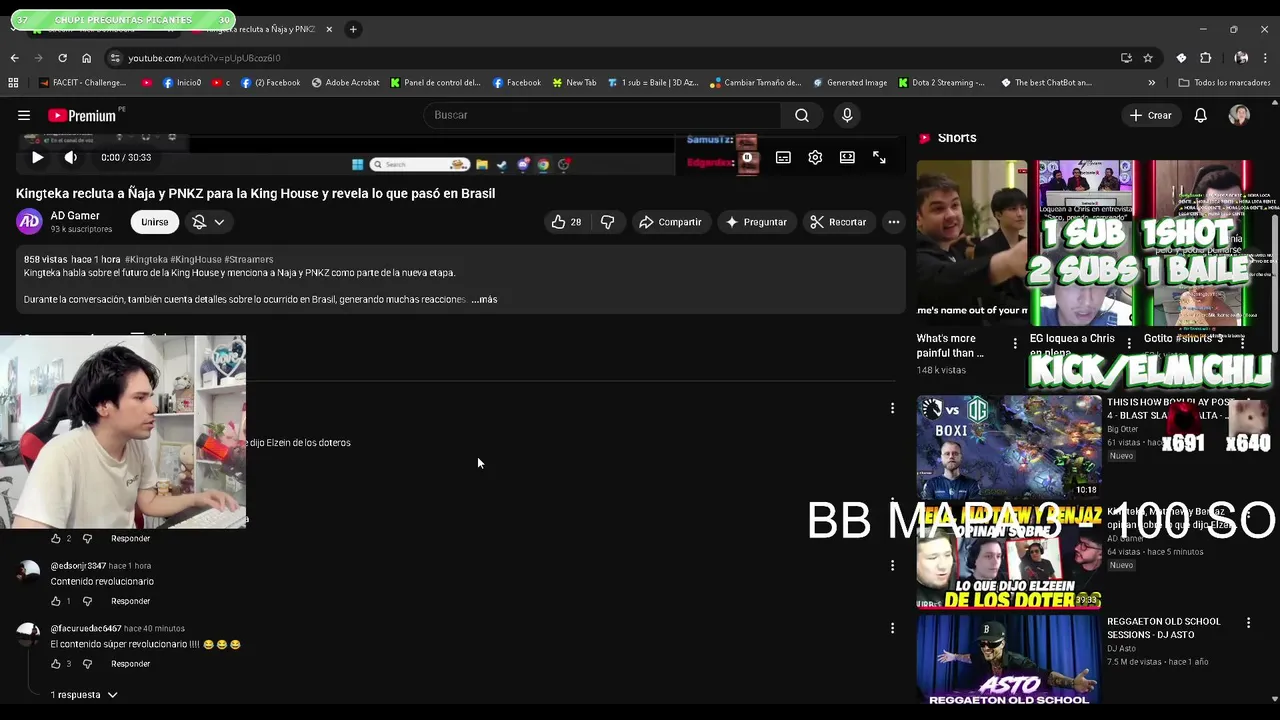Open options for Reggaeton Old School video
The image size is (1280, 720).
(1248, 623)
